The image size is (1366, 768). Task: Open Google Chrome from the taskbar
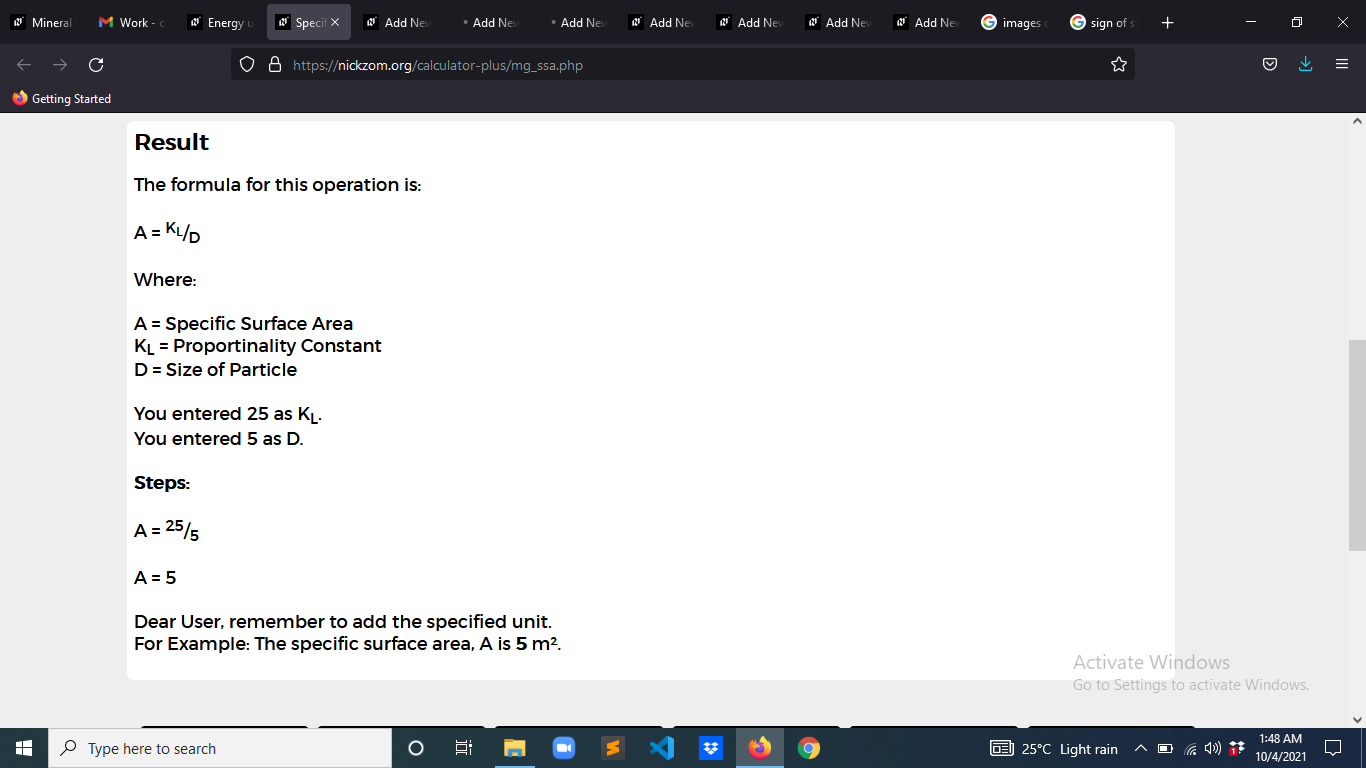pos(809,748)
